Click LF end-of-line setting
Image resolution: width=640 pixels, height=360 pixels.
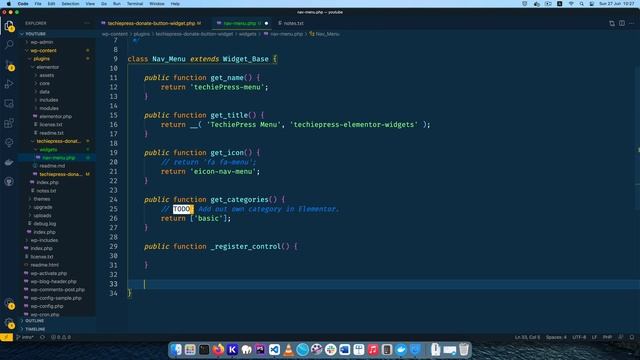pos(594,337)
